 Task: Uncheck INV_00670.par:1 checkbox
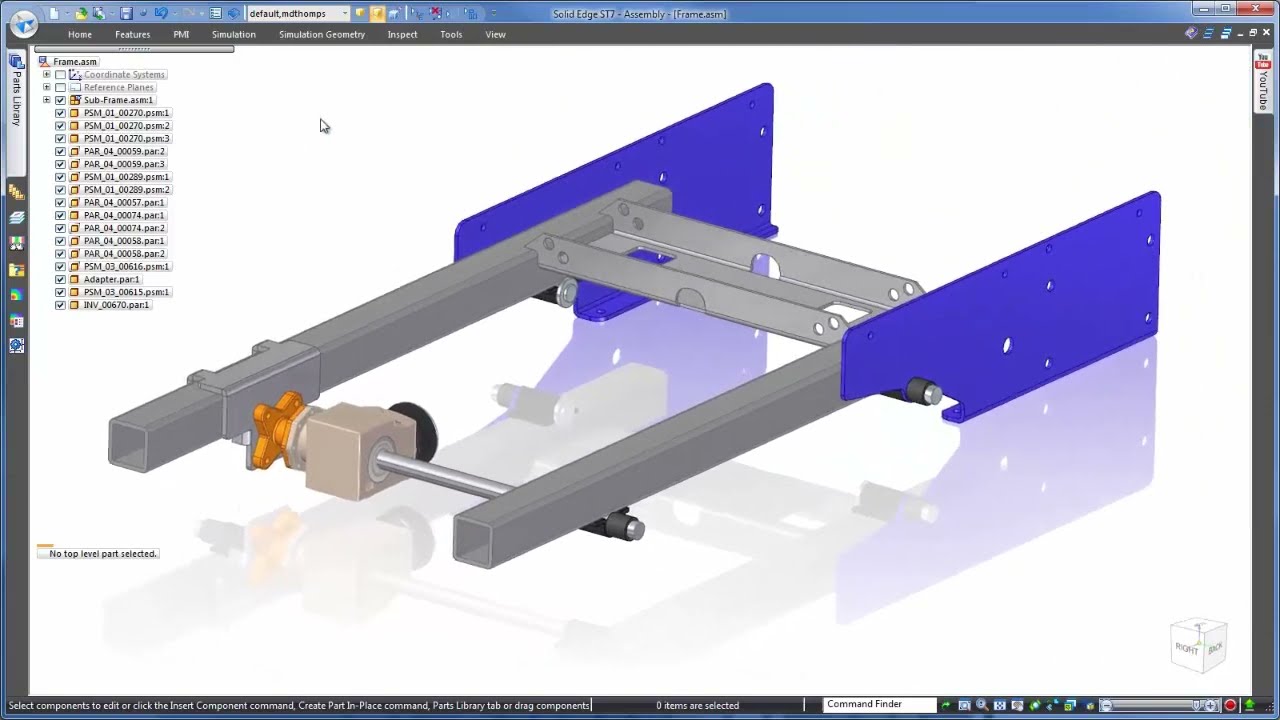coord(60,305)
